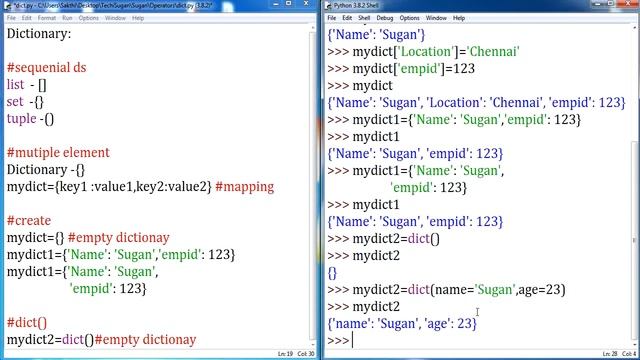The image size is (640, 360).
Task: Click 'mydict2=dict()' line in editor
Action: pos(102,340)
